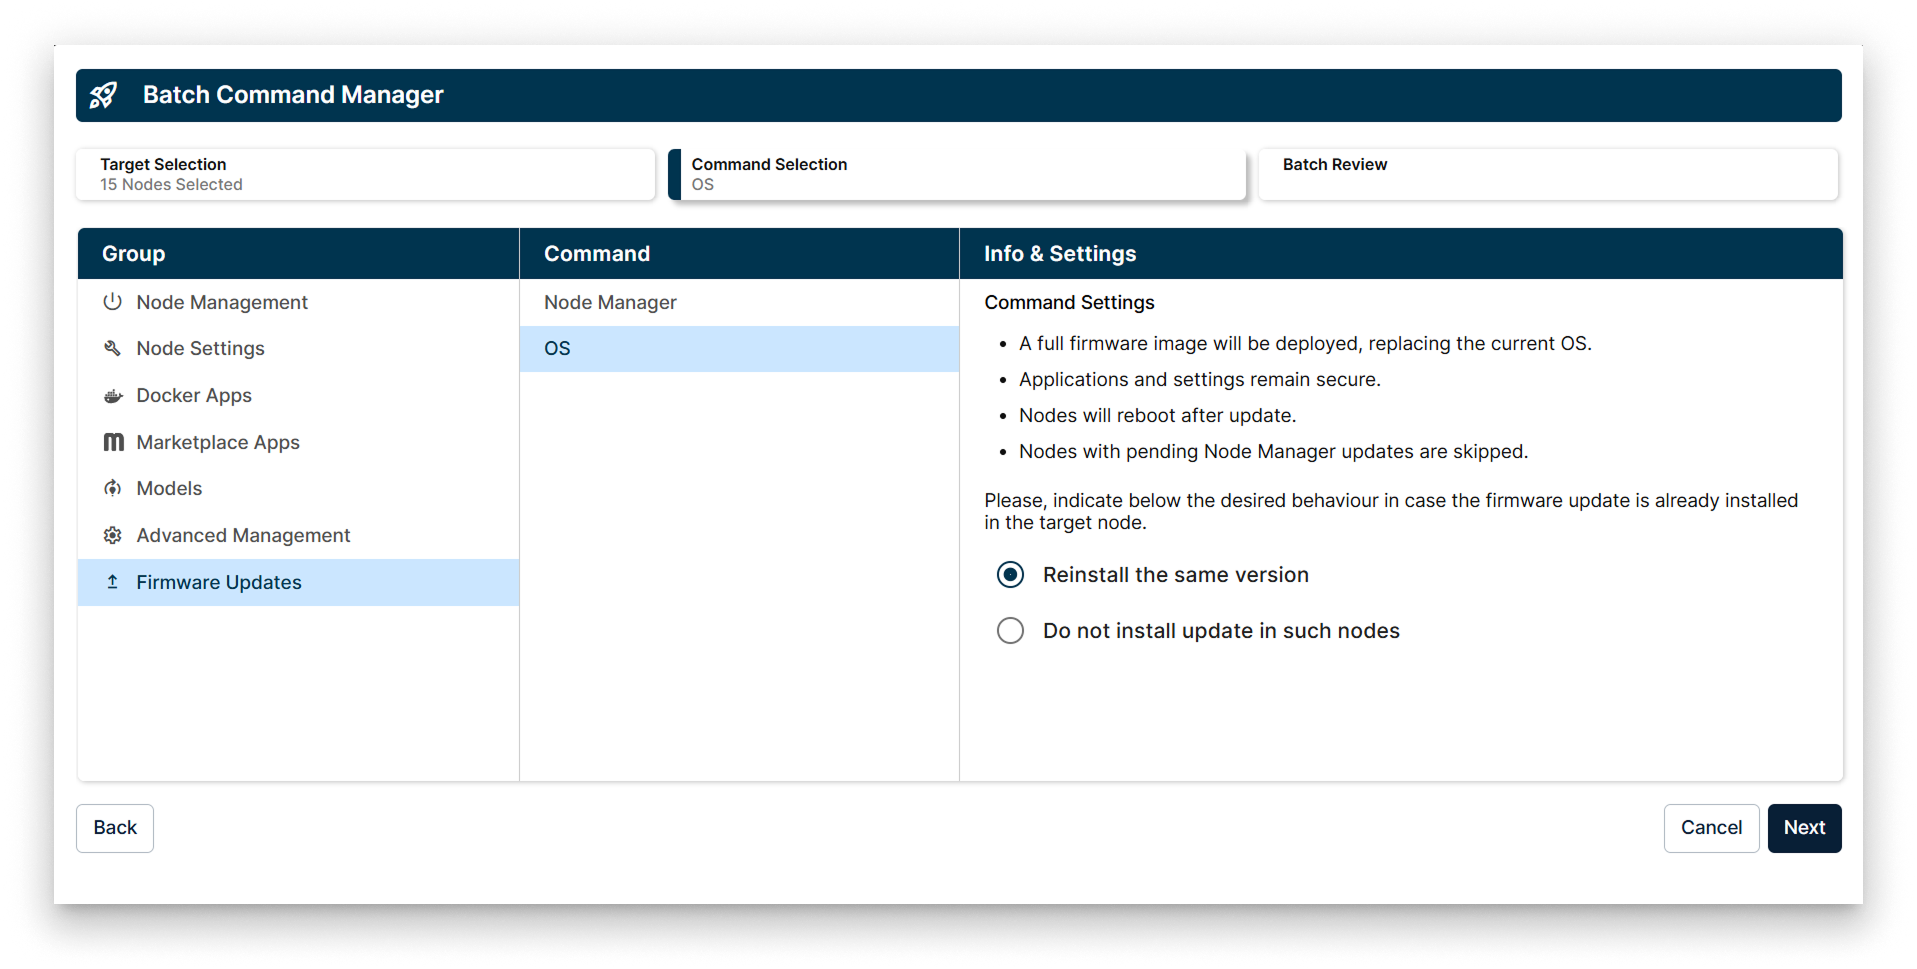Open the Firmware Updates group
The height and width of the screenshot is (969, 1917).
pyautogui.click(x=219, y=582)
